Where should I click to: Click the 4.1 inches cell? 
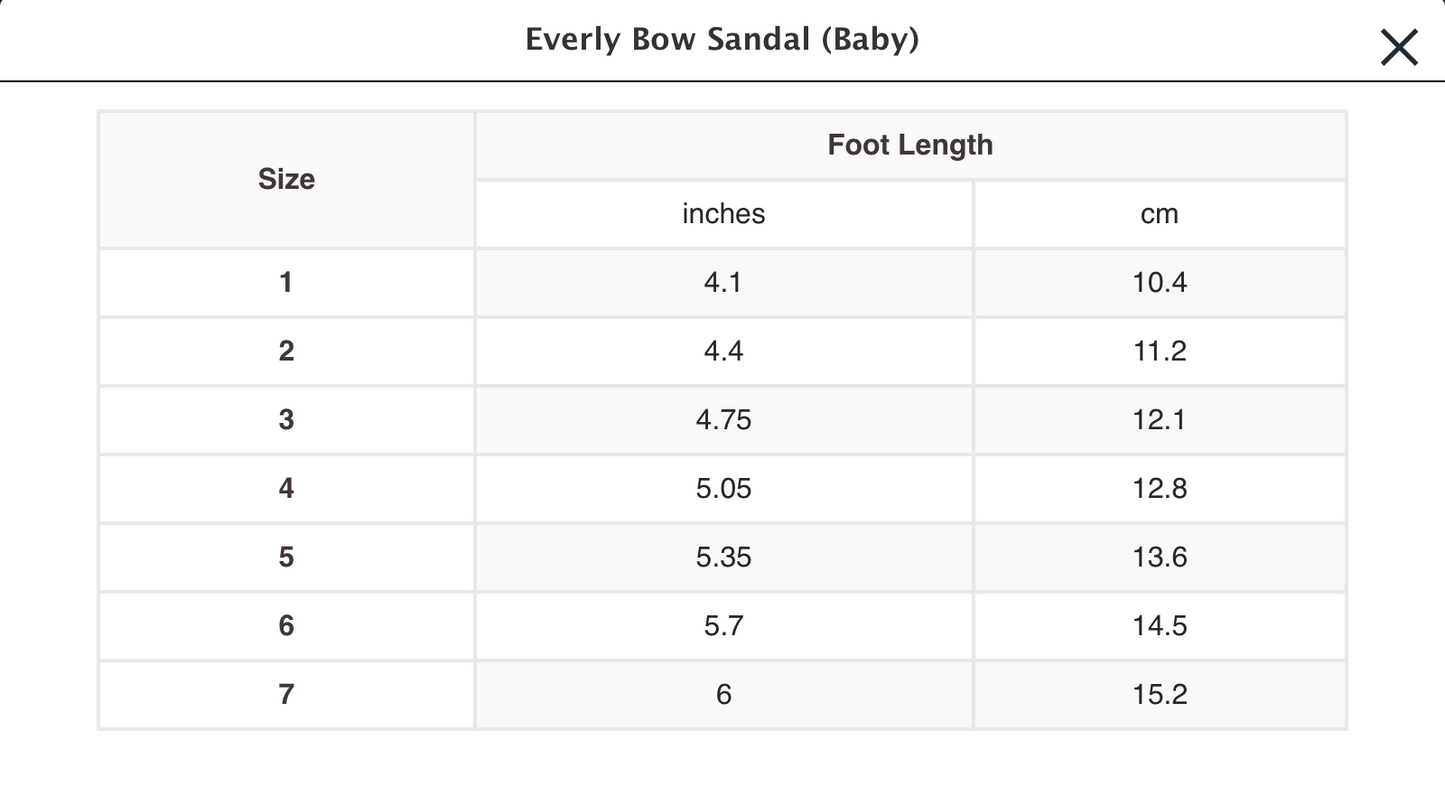[x=723, y=283]
